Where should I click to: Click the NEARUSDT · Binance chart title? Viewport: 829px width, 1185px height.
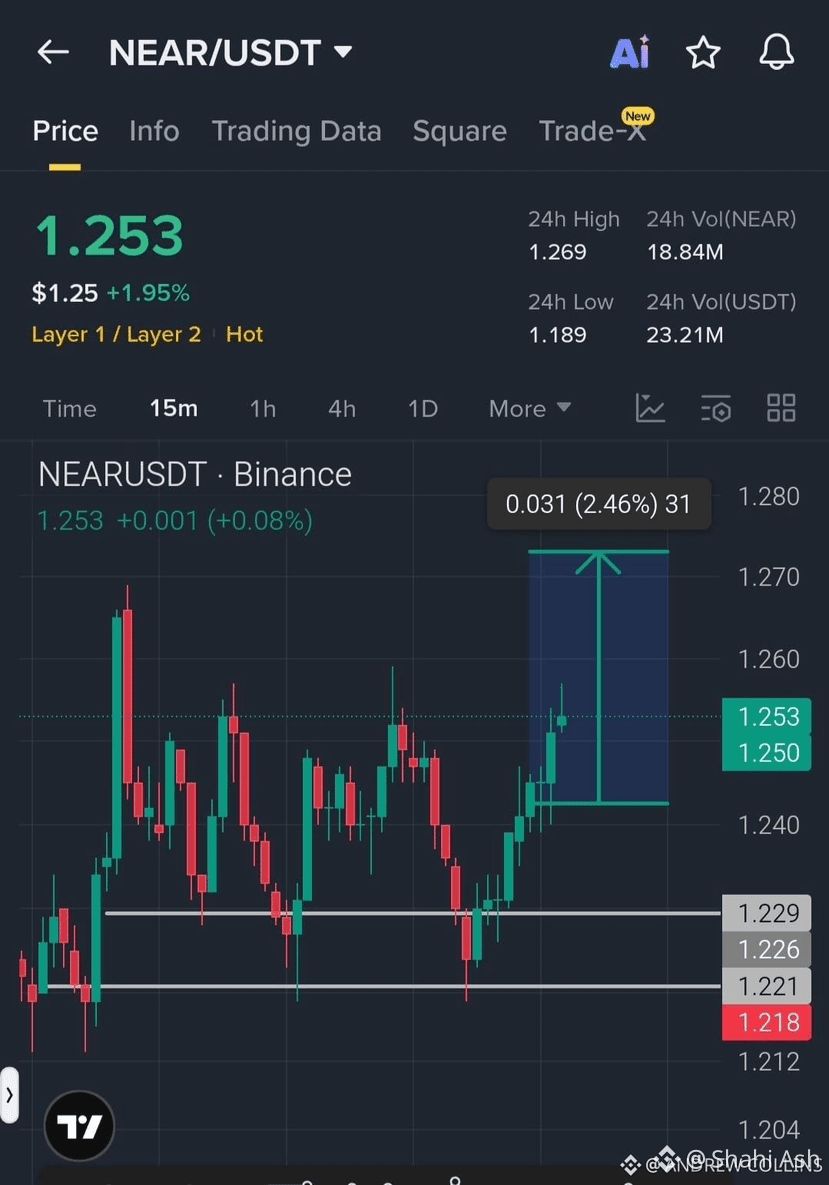(x=195, y=475)
